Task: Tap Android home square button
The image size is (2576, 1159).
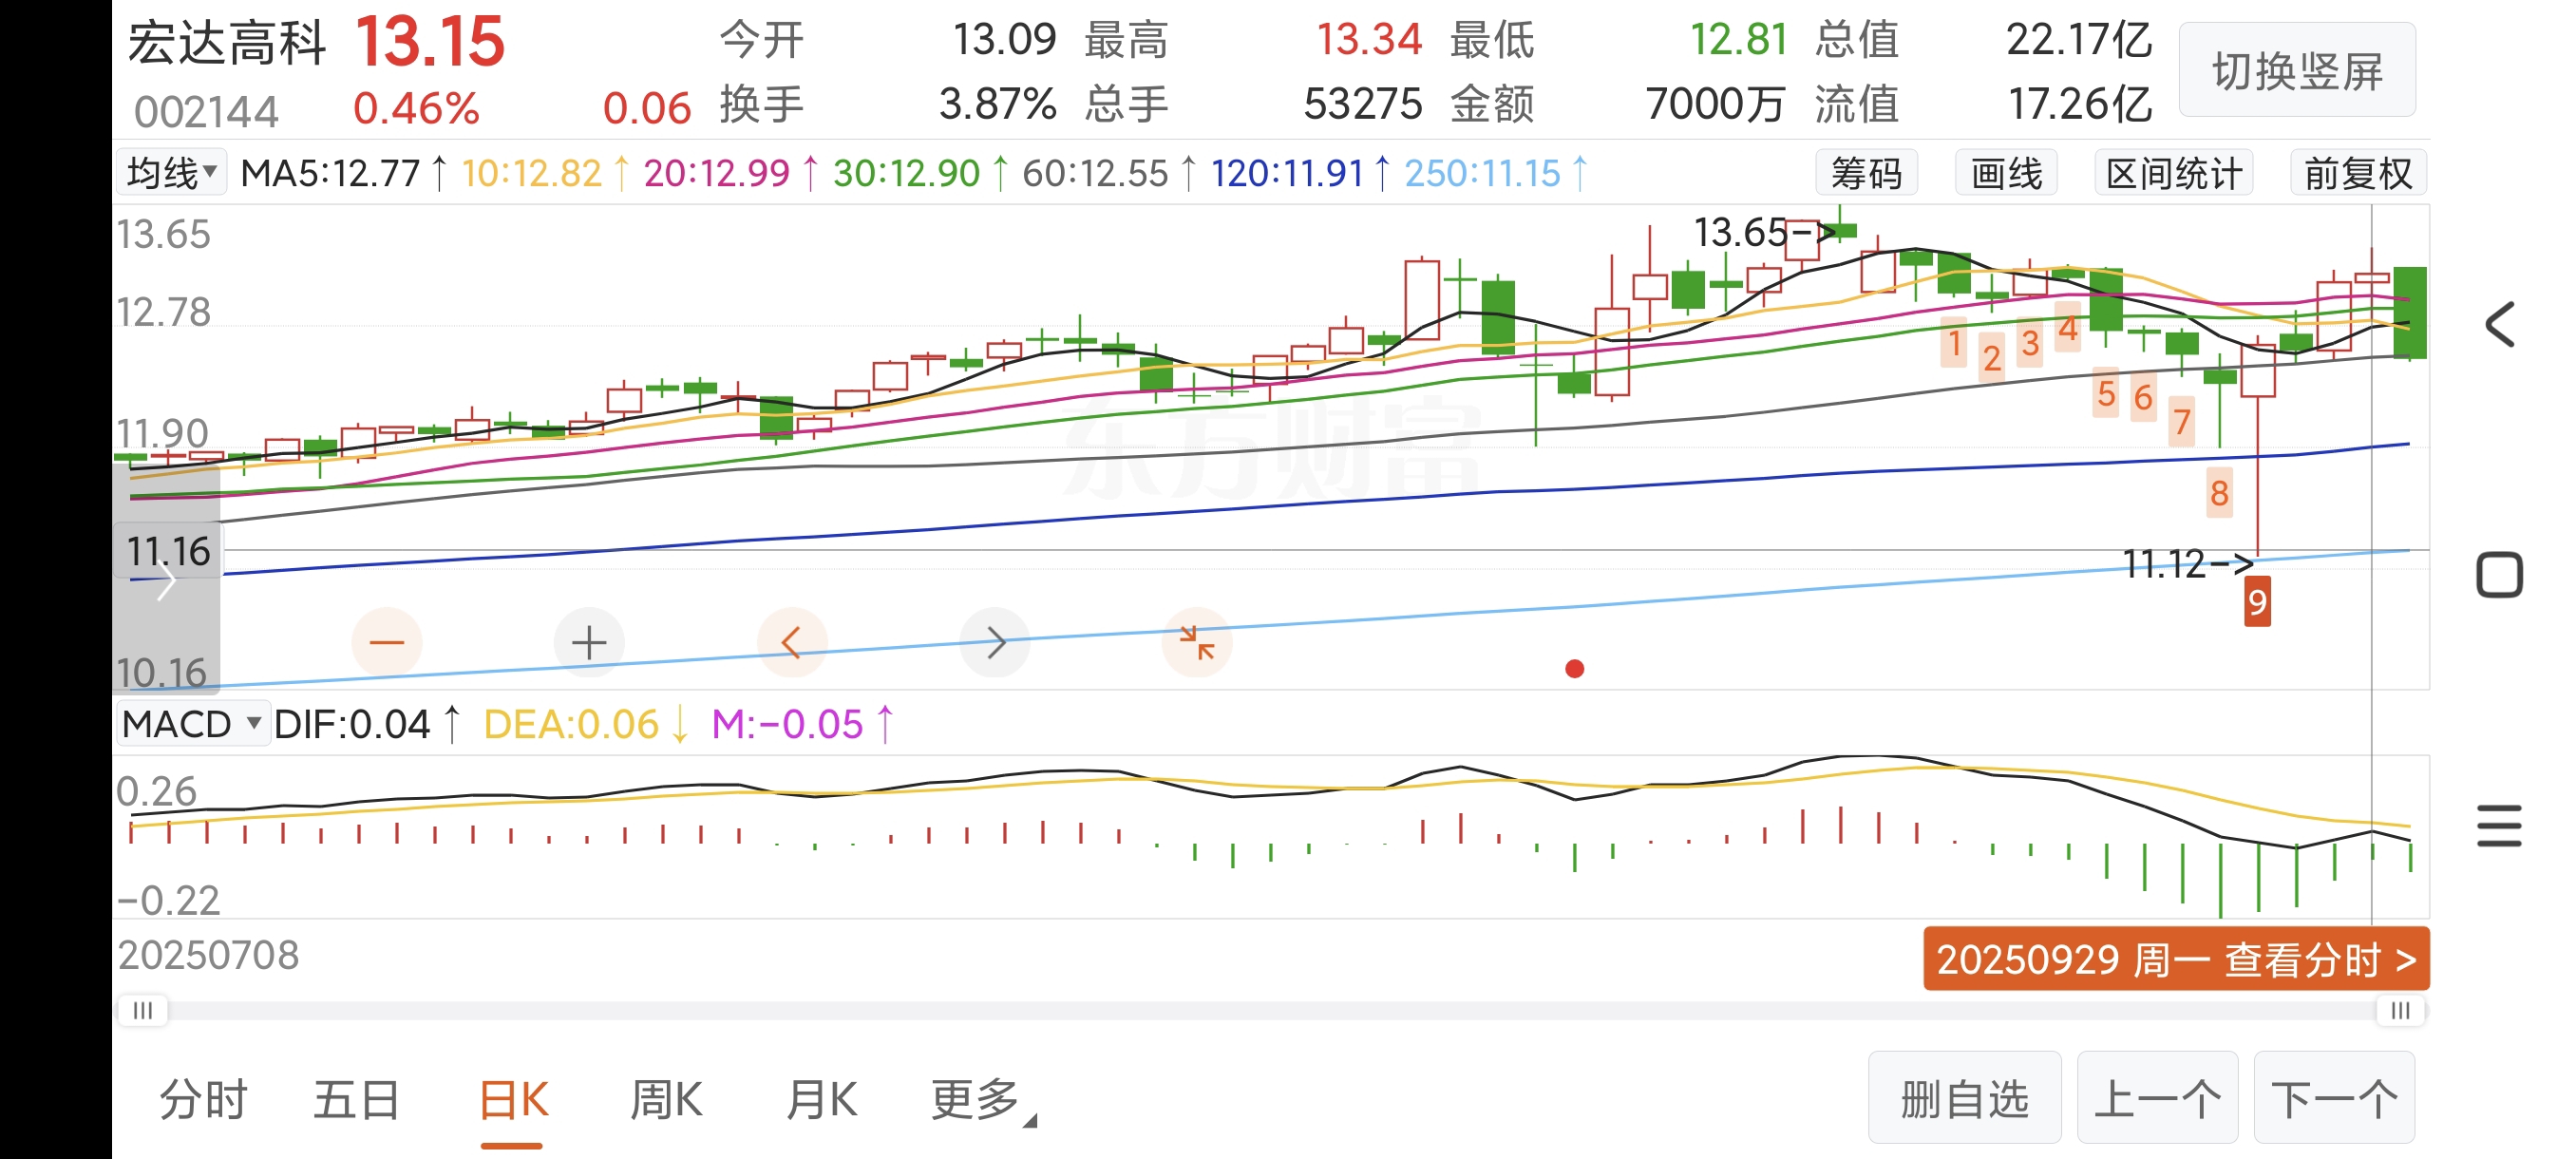Action: tap(2499, 575)
